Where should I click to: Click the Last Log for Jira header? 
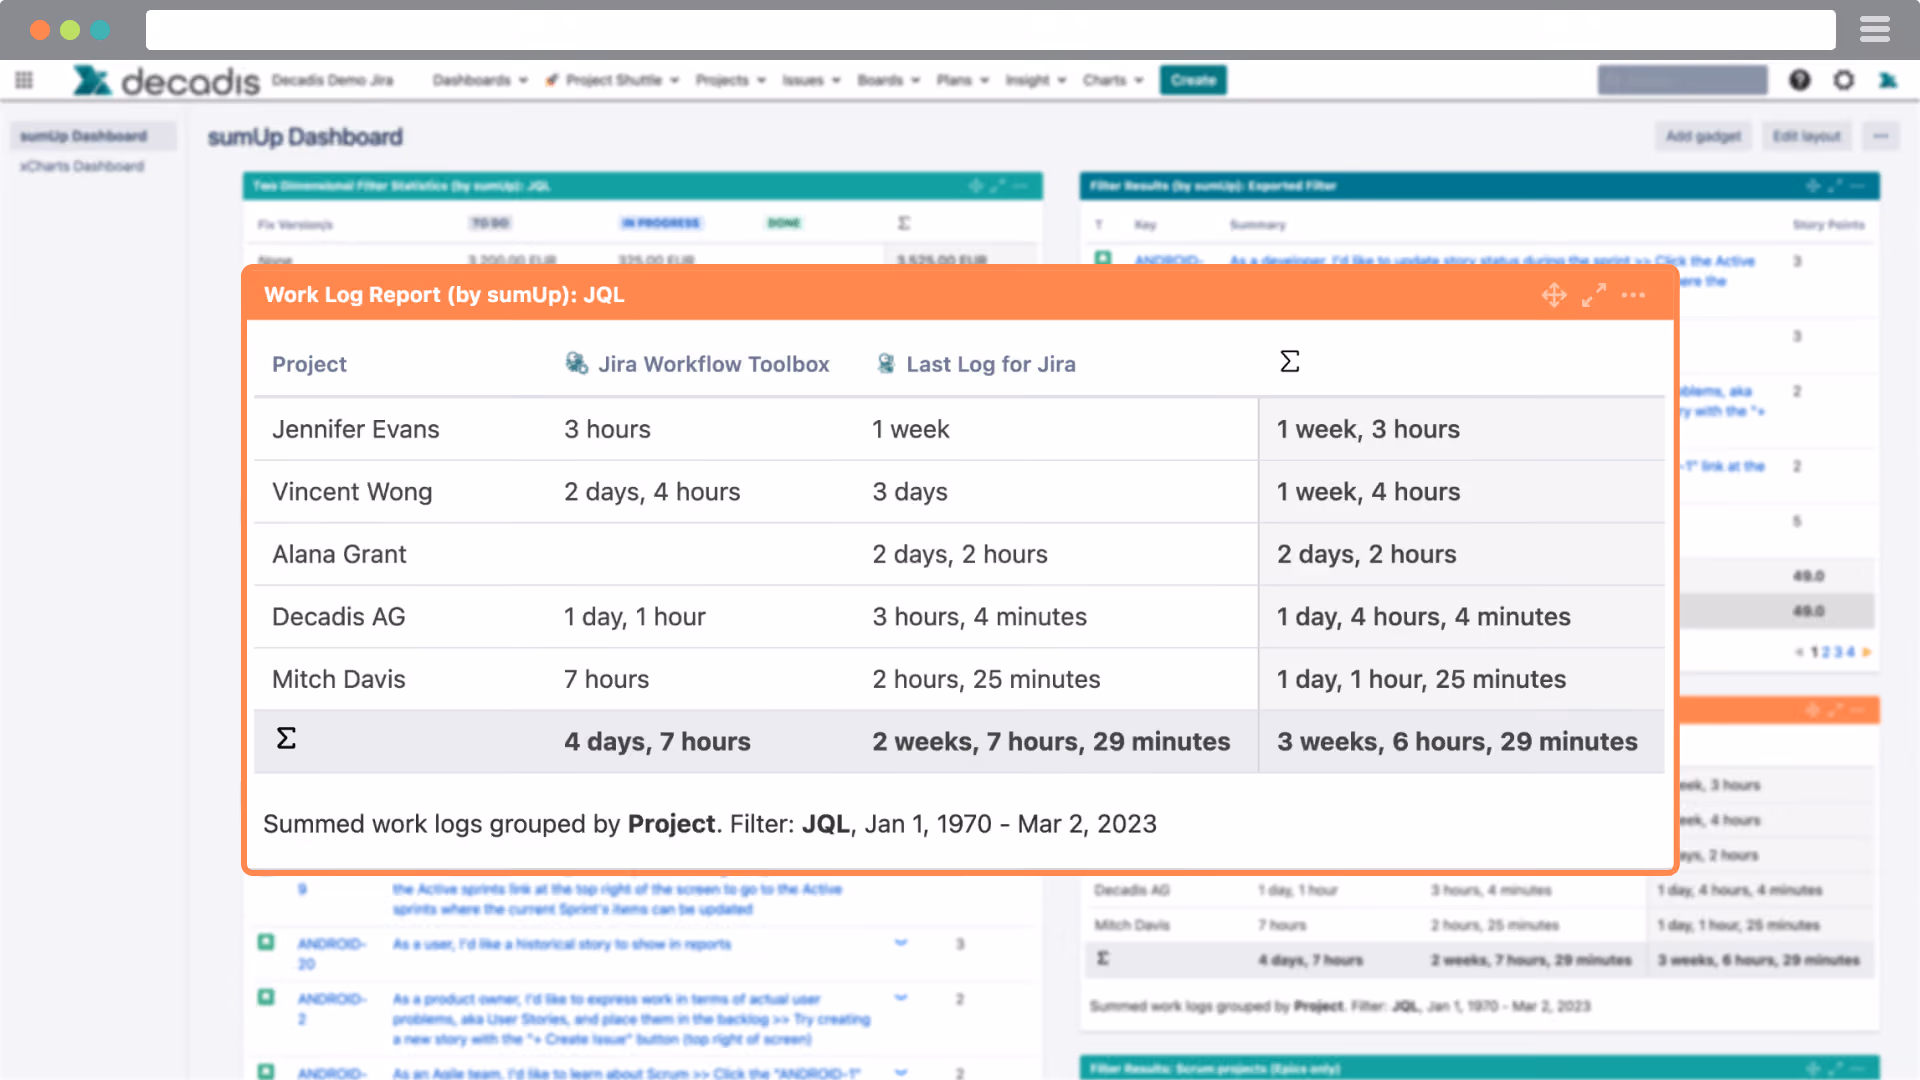pos(990,364)
